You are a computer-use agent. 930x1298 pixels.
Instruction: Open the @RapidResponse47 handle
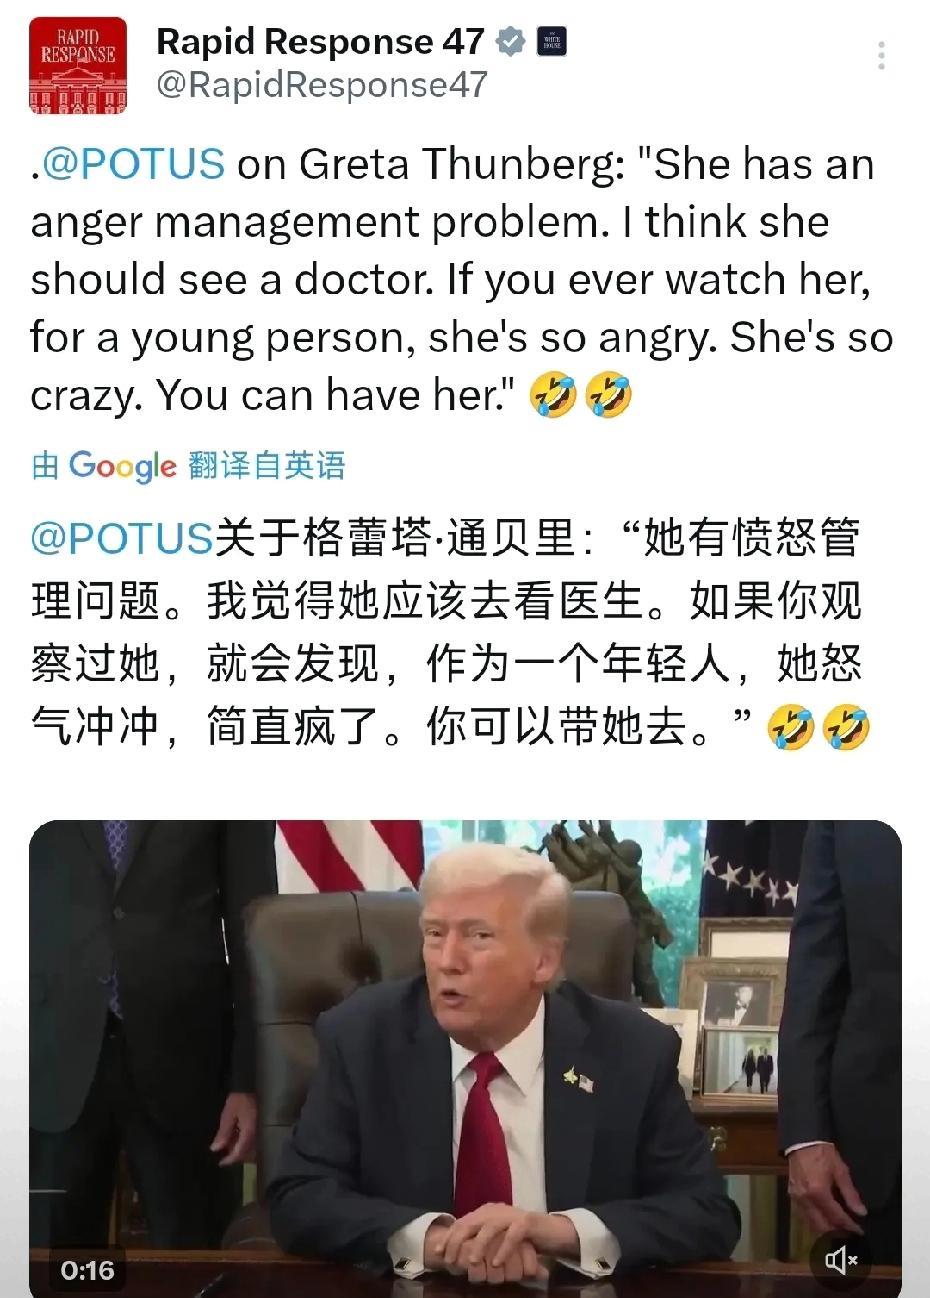(321, 86)
